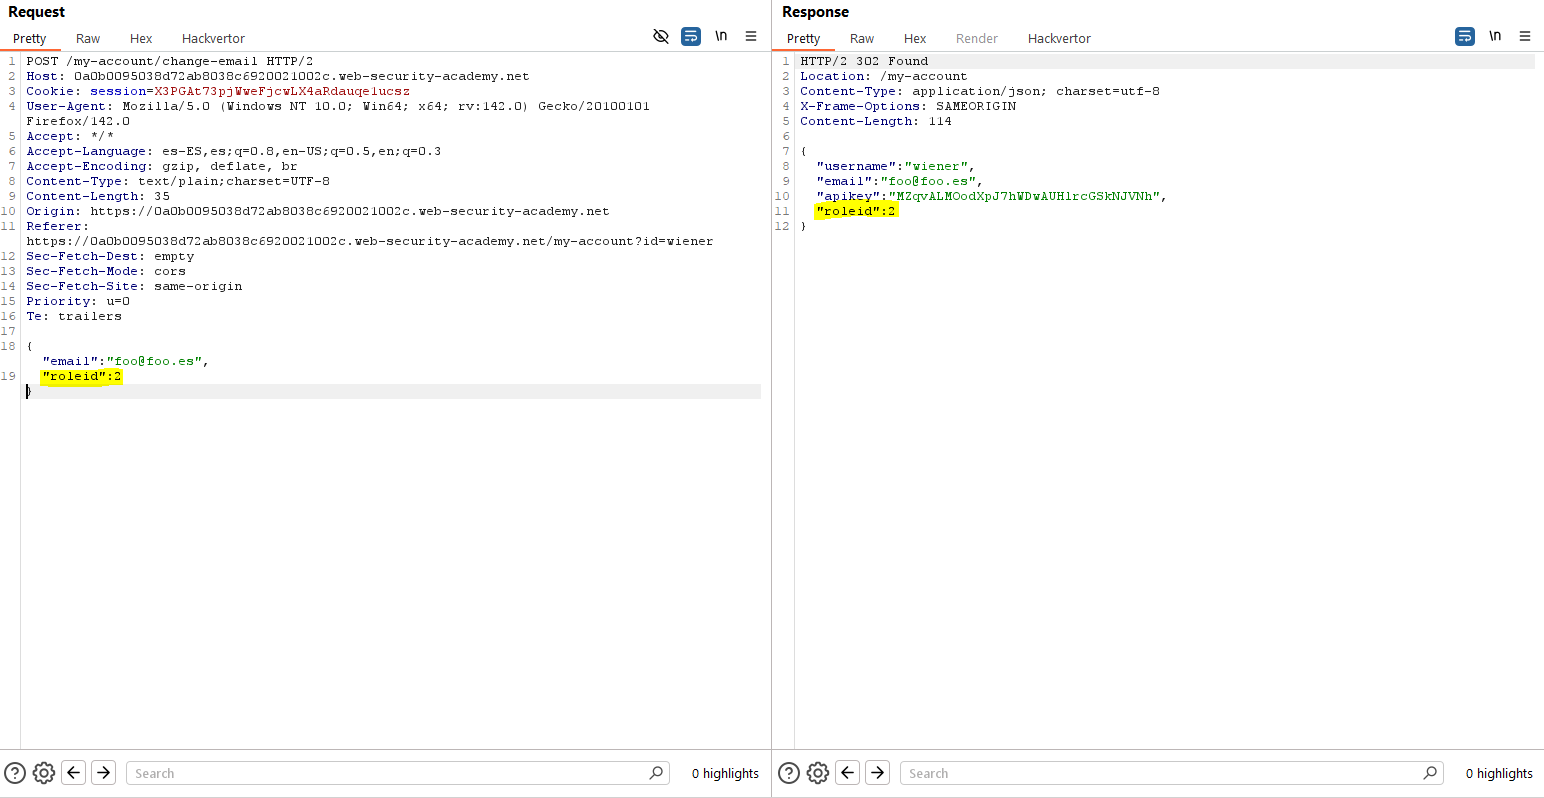Go to previous match in Request search
The height and width of the screenshot is (798, 1544).
click(74, 773)
